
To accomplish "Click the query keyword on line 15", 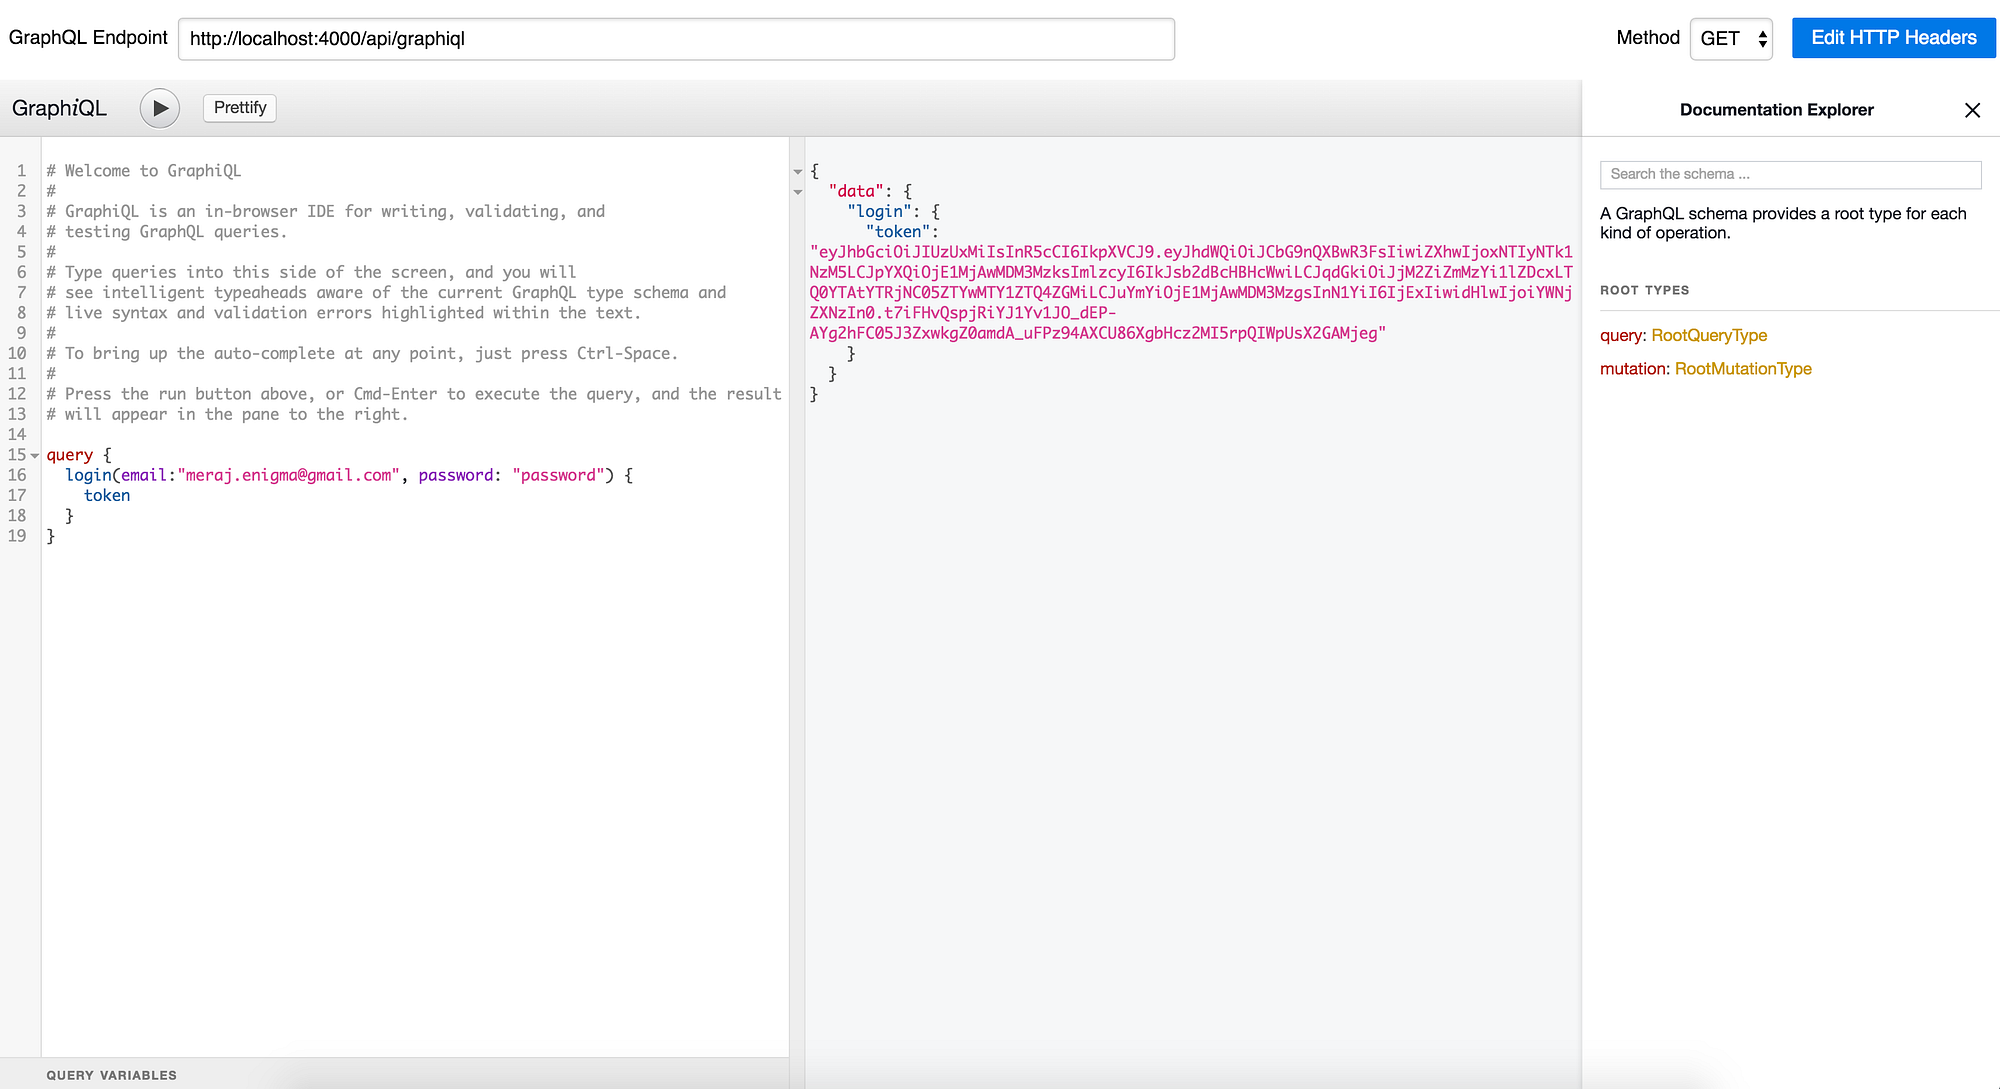I will pos(69,455).
